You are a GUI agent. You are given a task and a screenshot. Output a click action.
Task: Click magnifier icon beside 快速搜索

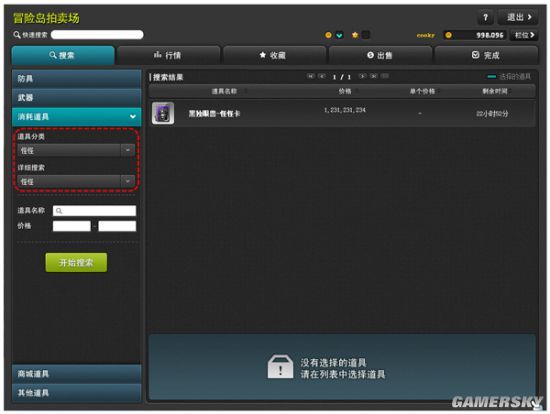point(17,35)
